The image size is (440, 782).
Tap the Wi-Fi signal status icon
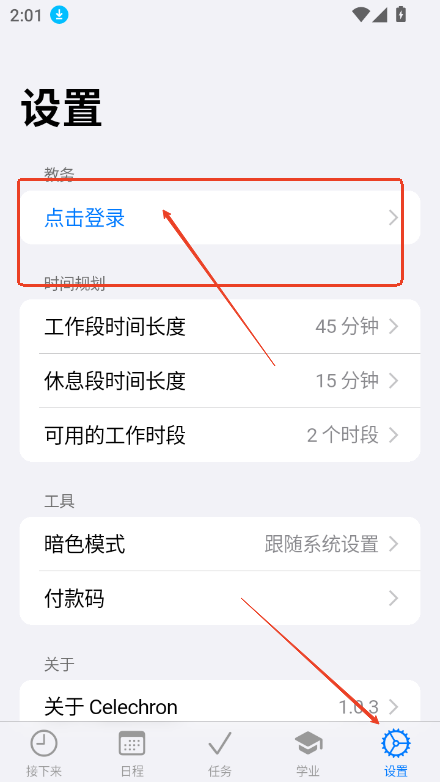[360, 14]
